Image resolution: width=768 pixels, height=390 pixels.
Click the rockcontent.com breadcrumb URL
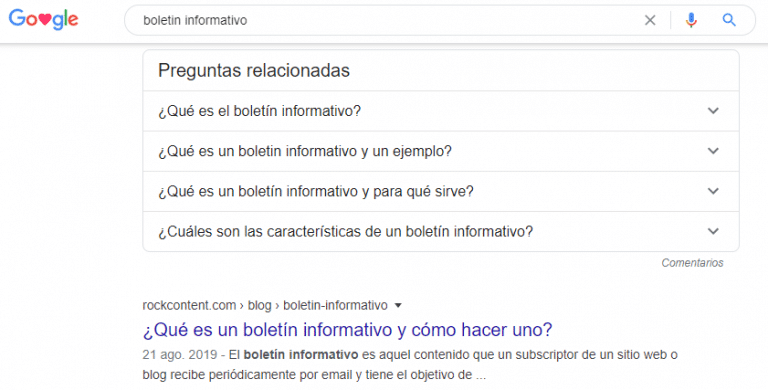(265, 306)
